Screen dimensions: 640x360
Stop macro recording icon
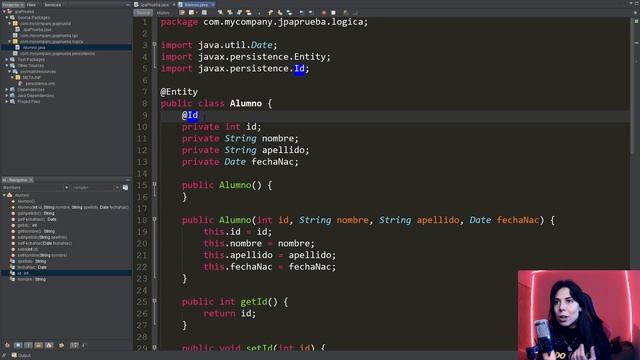[x=333, y=13]
